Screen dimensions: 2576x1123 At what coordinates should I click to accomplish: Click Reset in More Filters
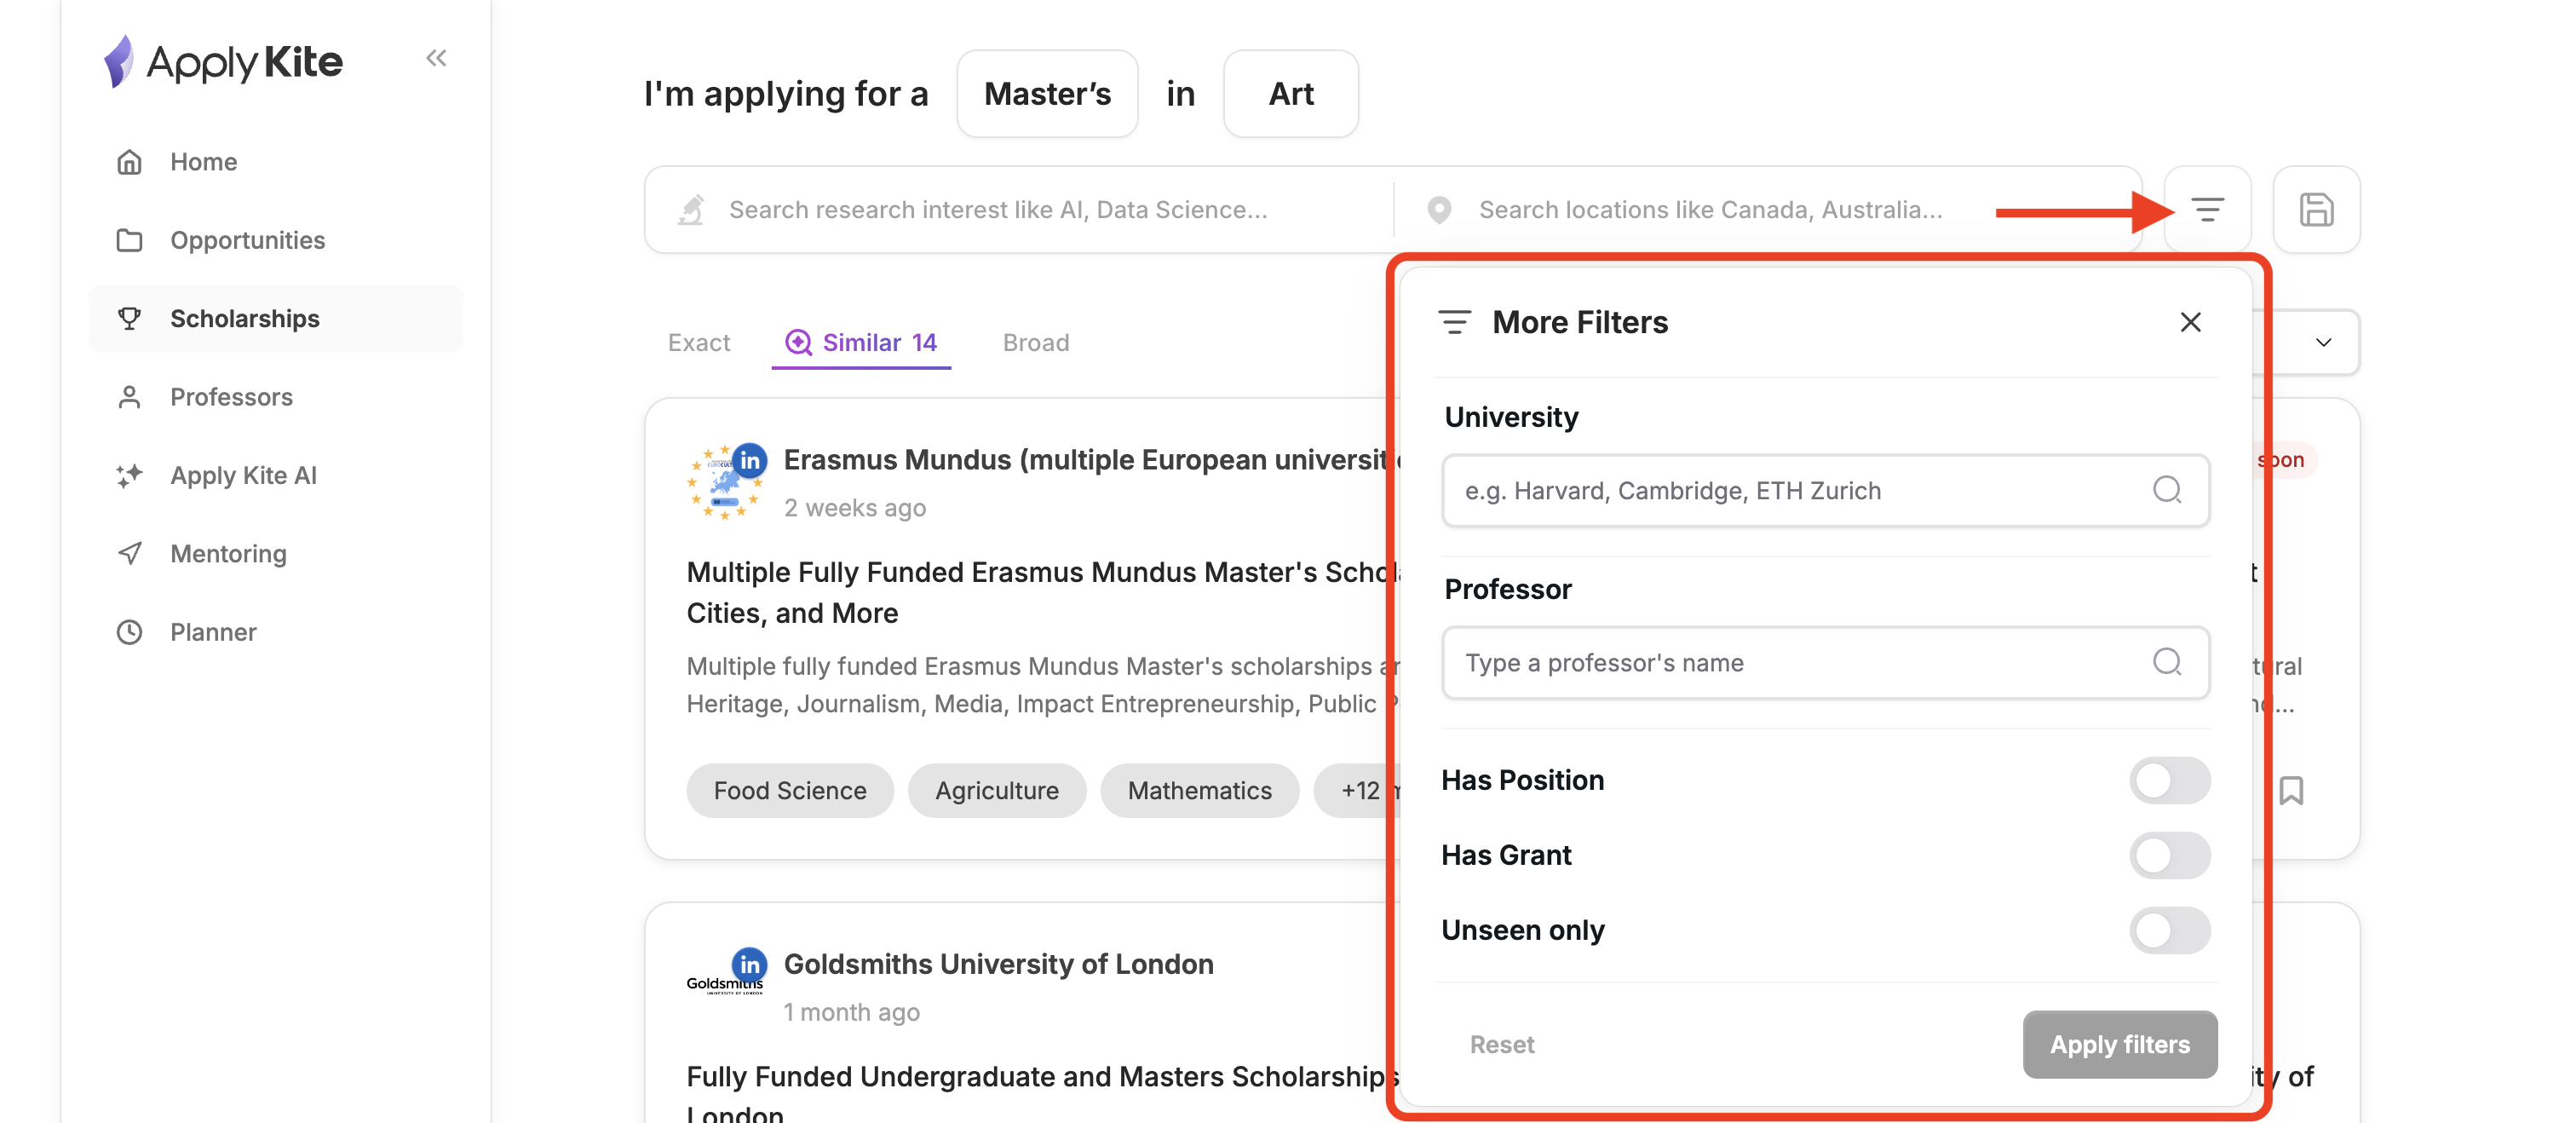point(1501,1044)
